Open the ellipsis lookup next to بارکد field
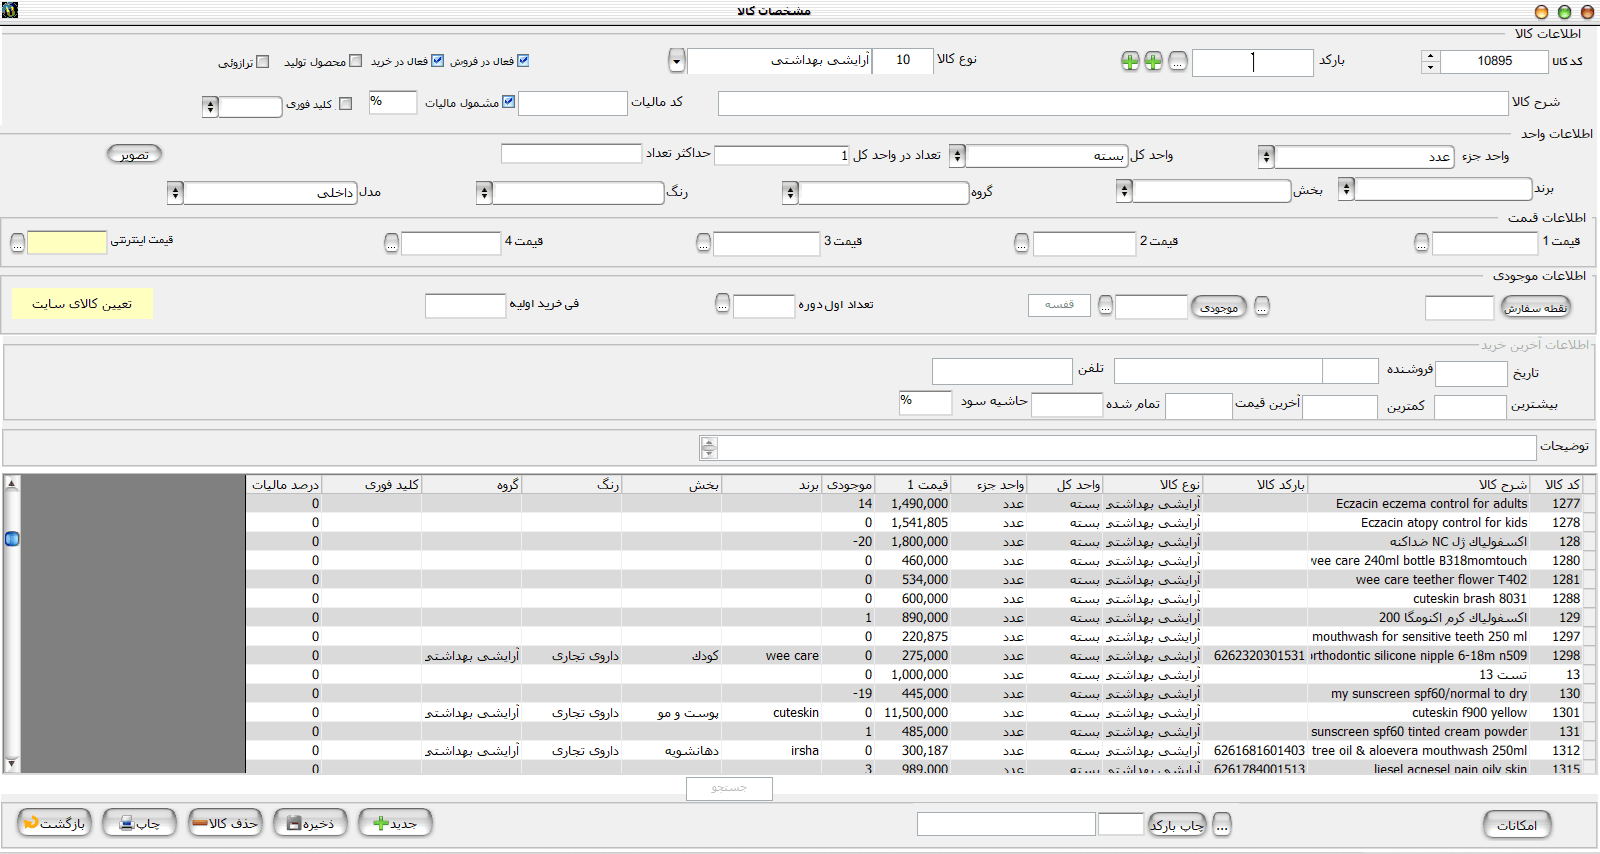 [x=1178, y=62]
